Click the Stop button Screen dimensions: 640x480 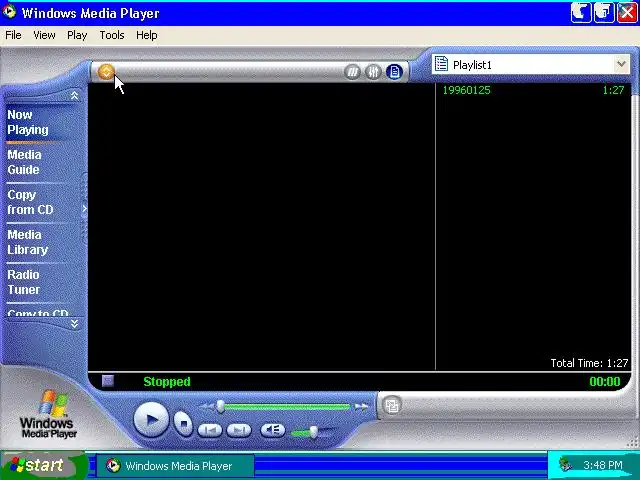click(x=183, y=424)
